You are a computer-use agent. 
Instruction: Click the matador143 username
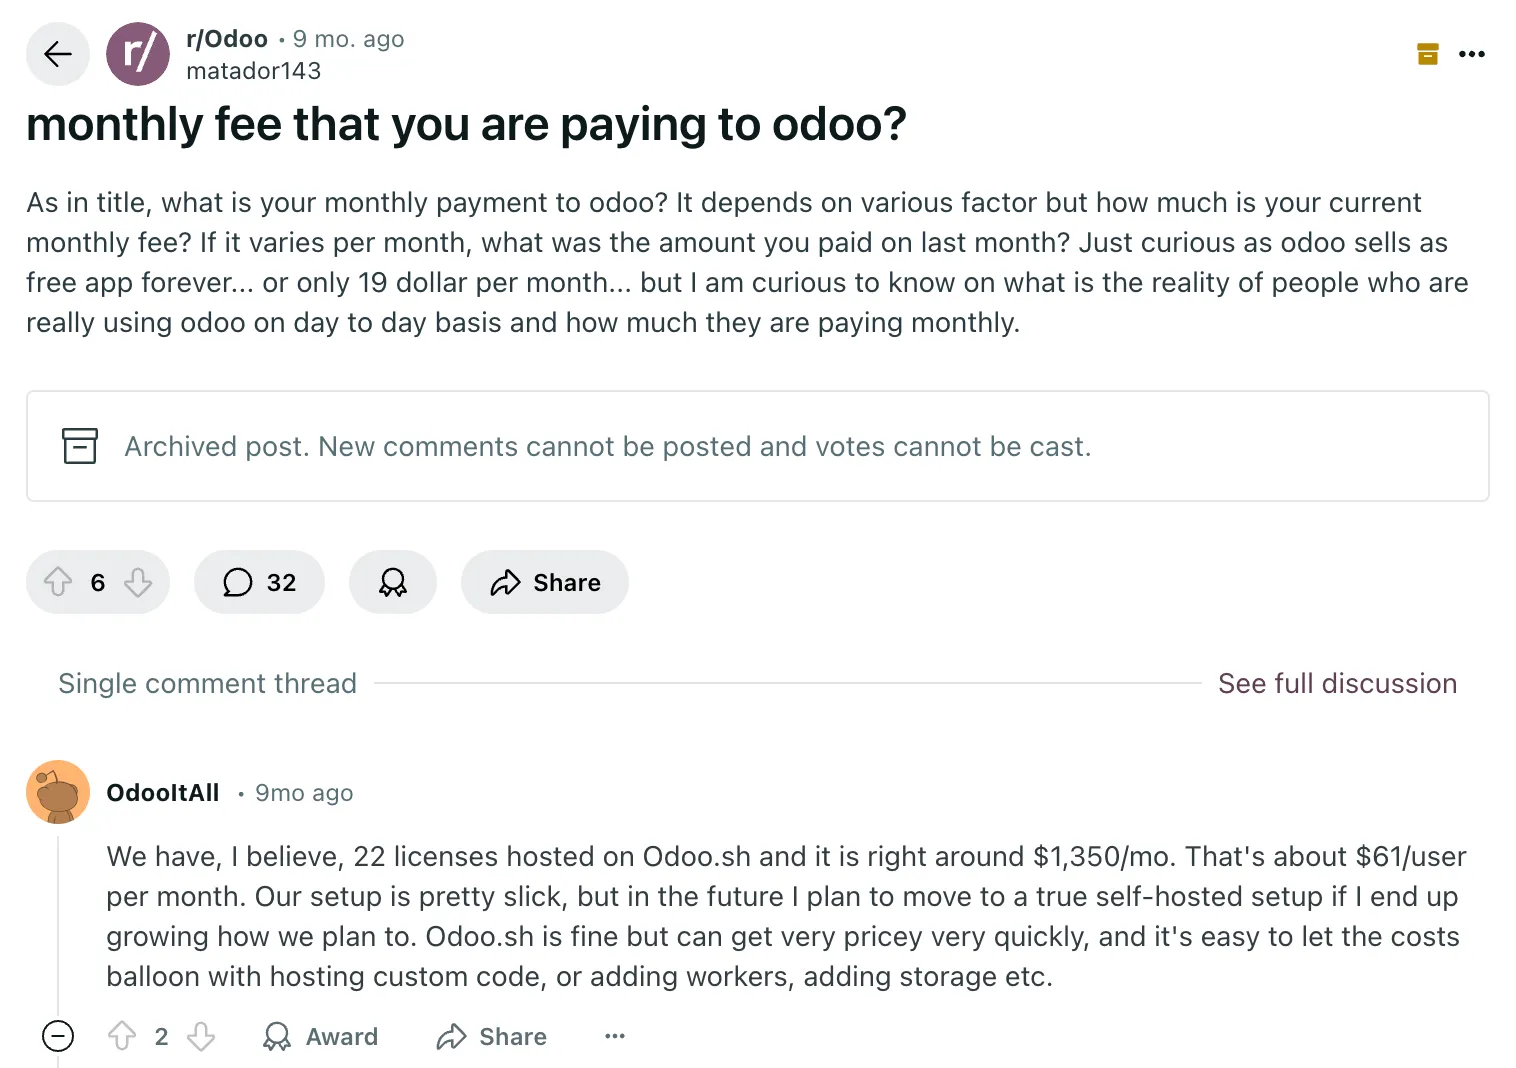coord(254,71)
